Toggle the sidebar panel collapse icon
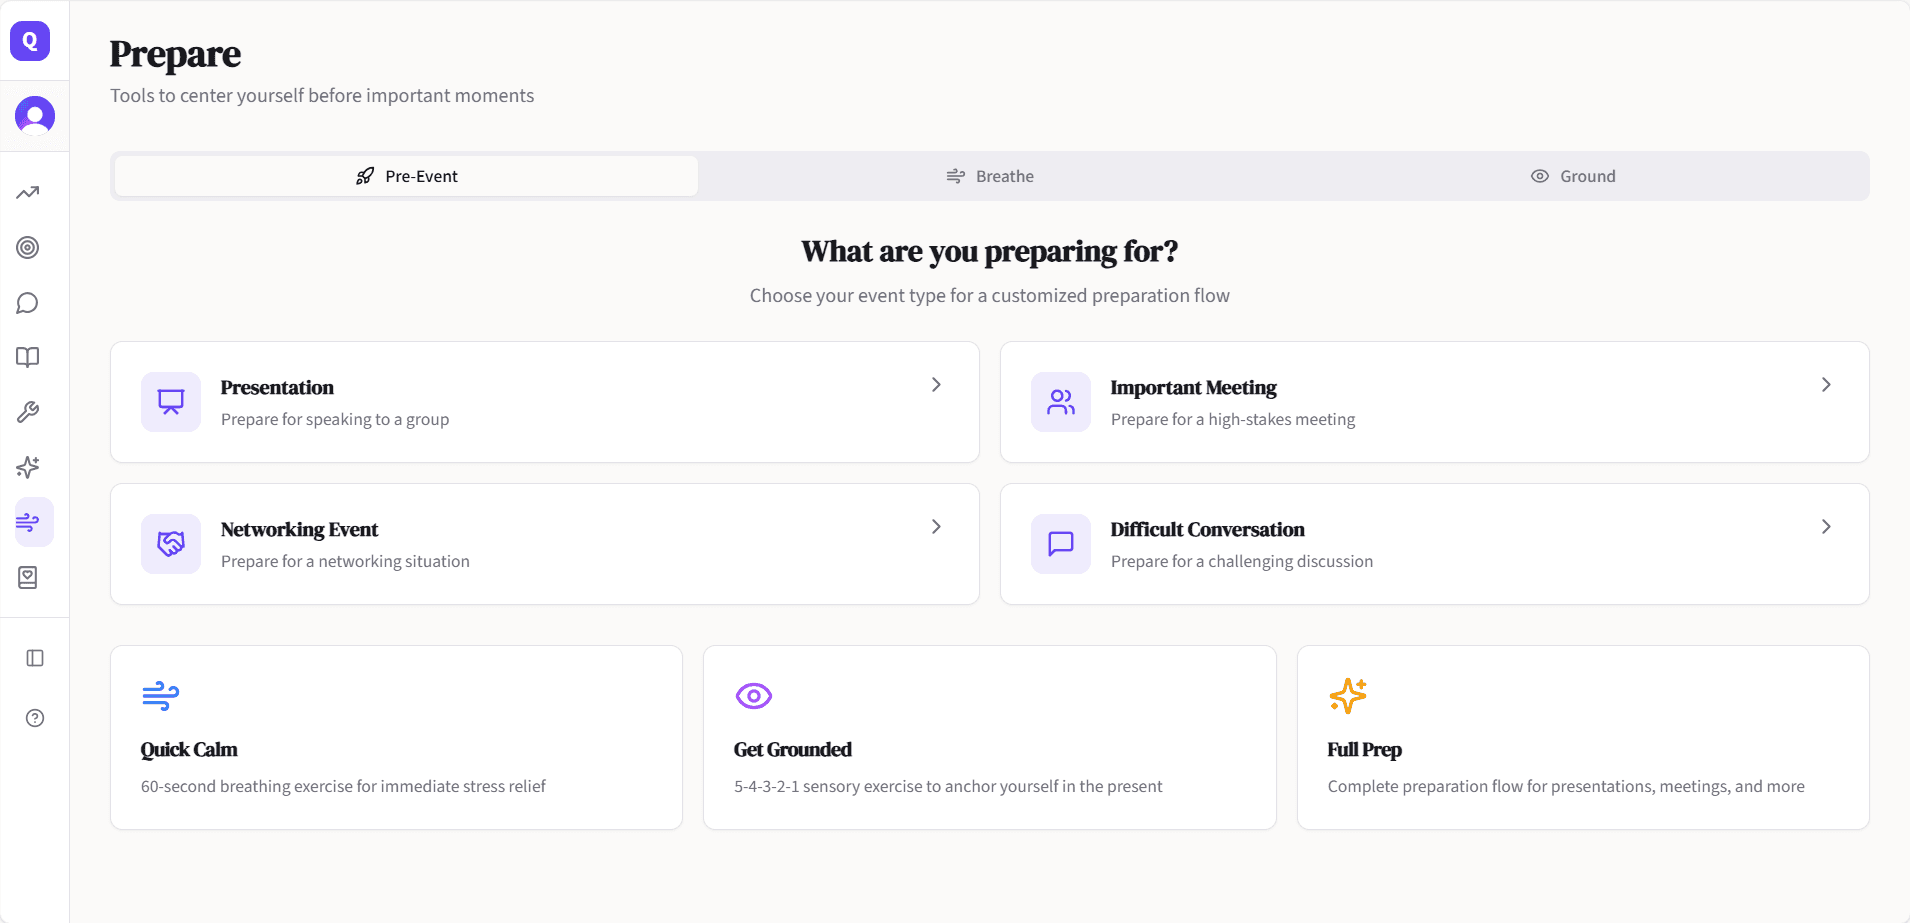Screen dimensions: 1910x923 pyautogui.click(x=35, y=658)
